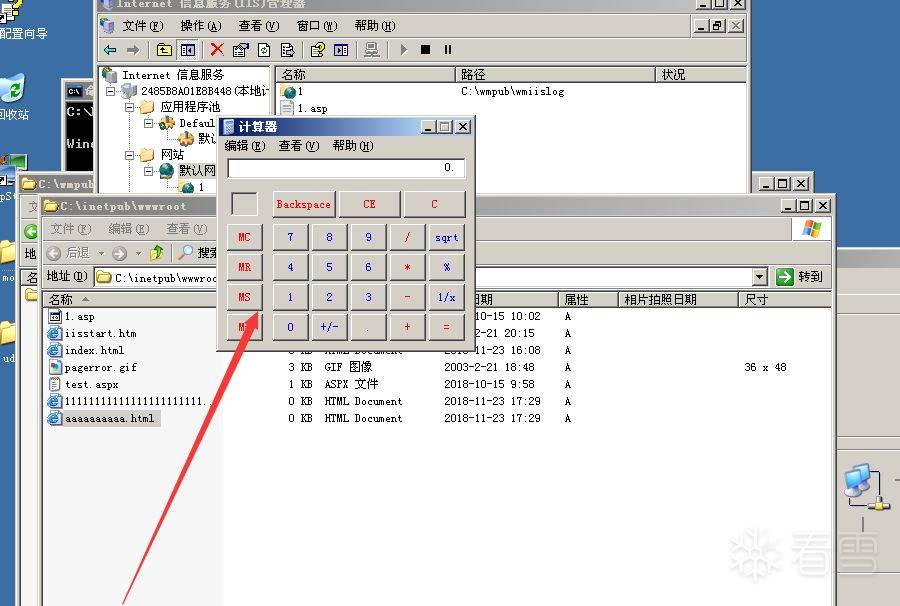This screenshot has width=900, height=606.
Task: Open View (查看) menu in Calculator
Action: (x=298, y=146)
